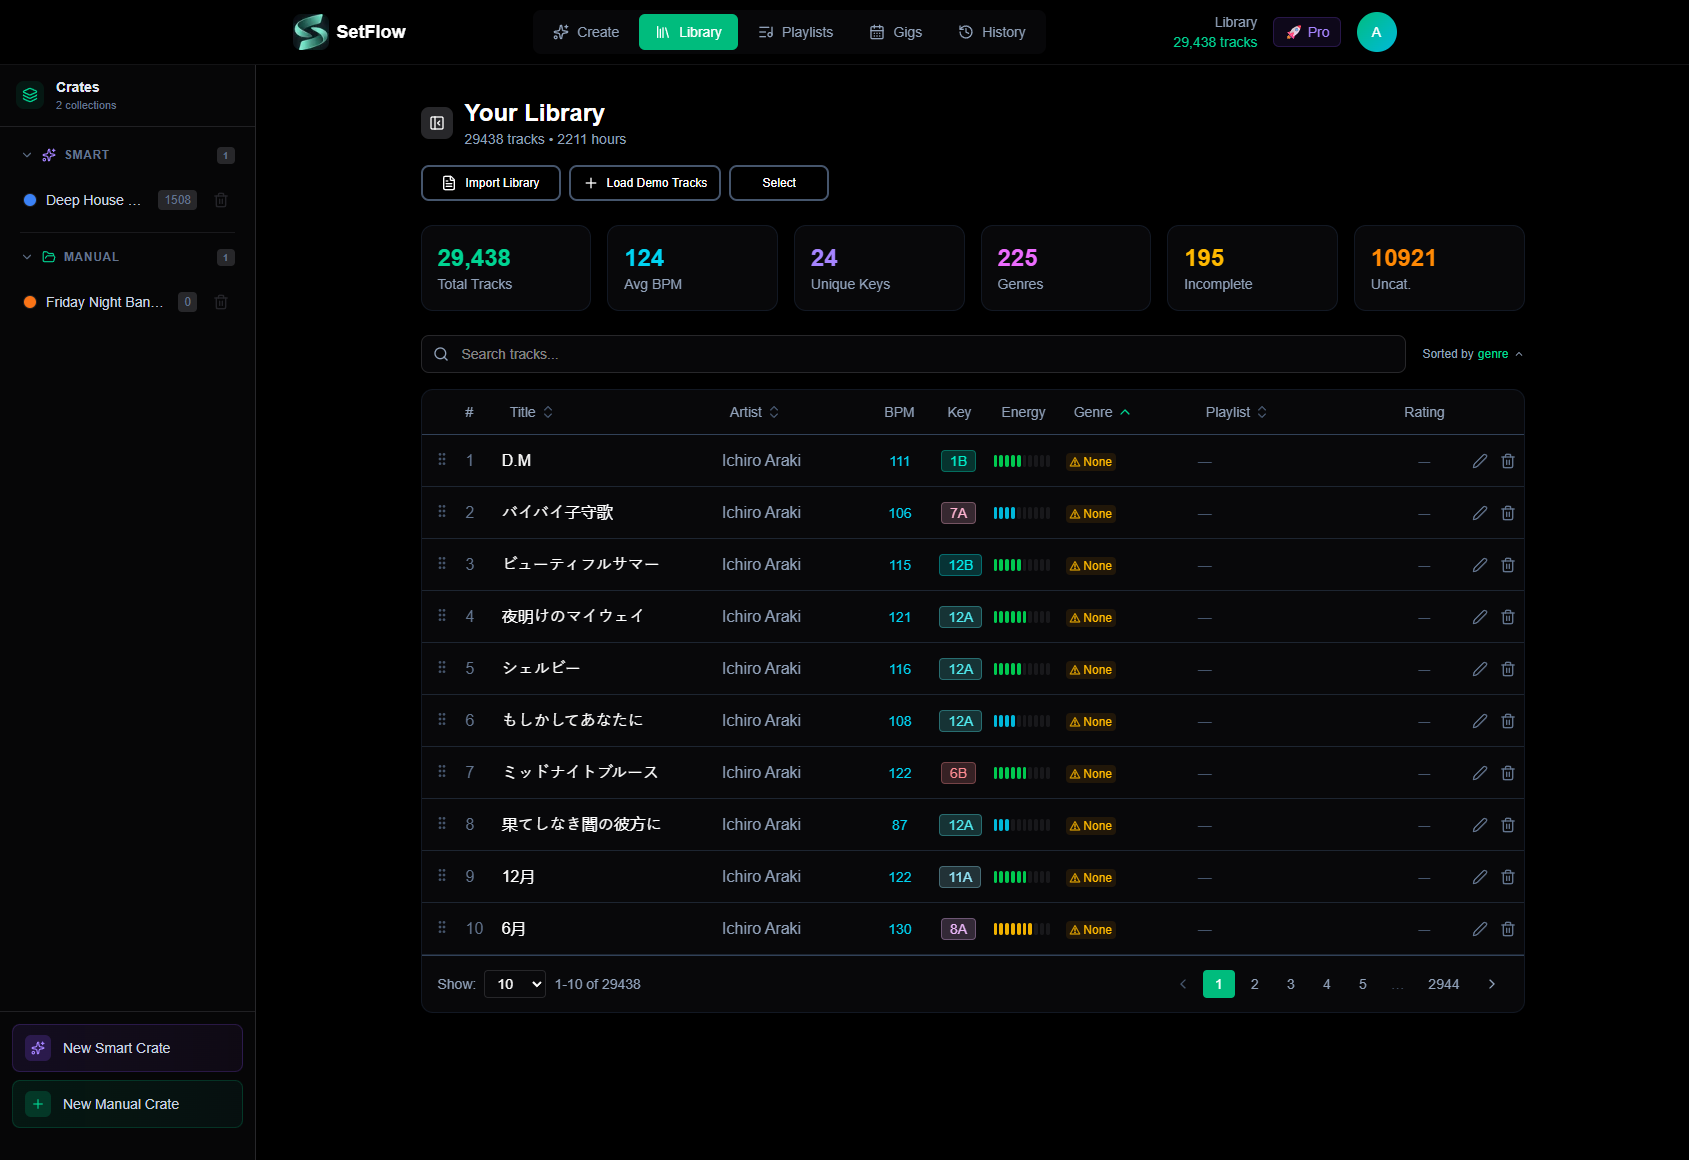Edit track D.M using pencil icon

1479,461
